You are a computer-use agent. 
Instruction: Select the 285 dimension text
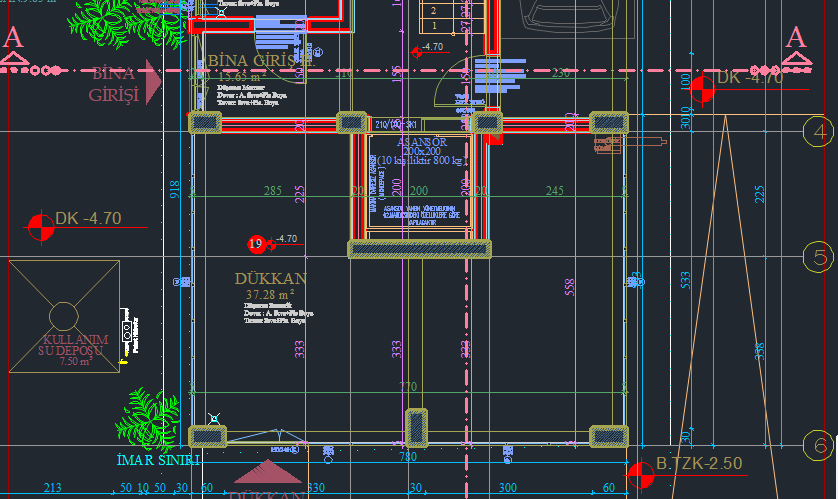tap(272, 190)
